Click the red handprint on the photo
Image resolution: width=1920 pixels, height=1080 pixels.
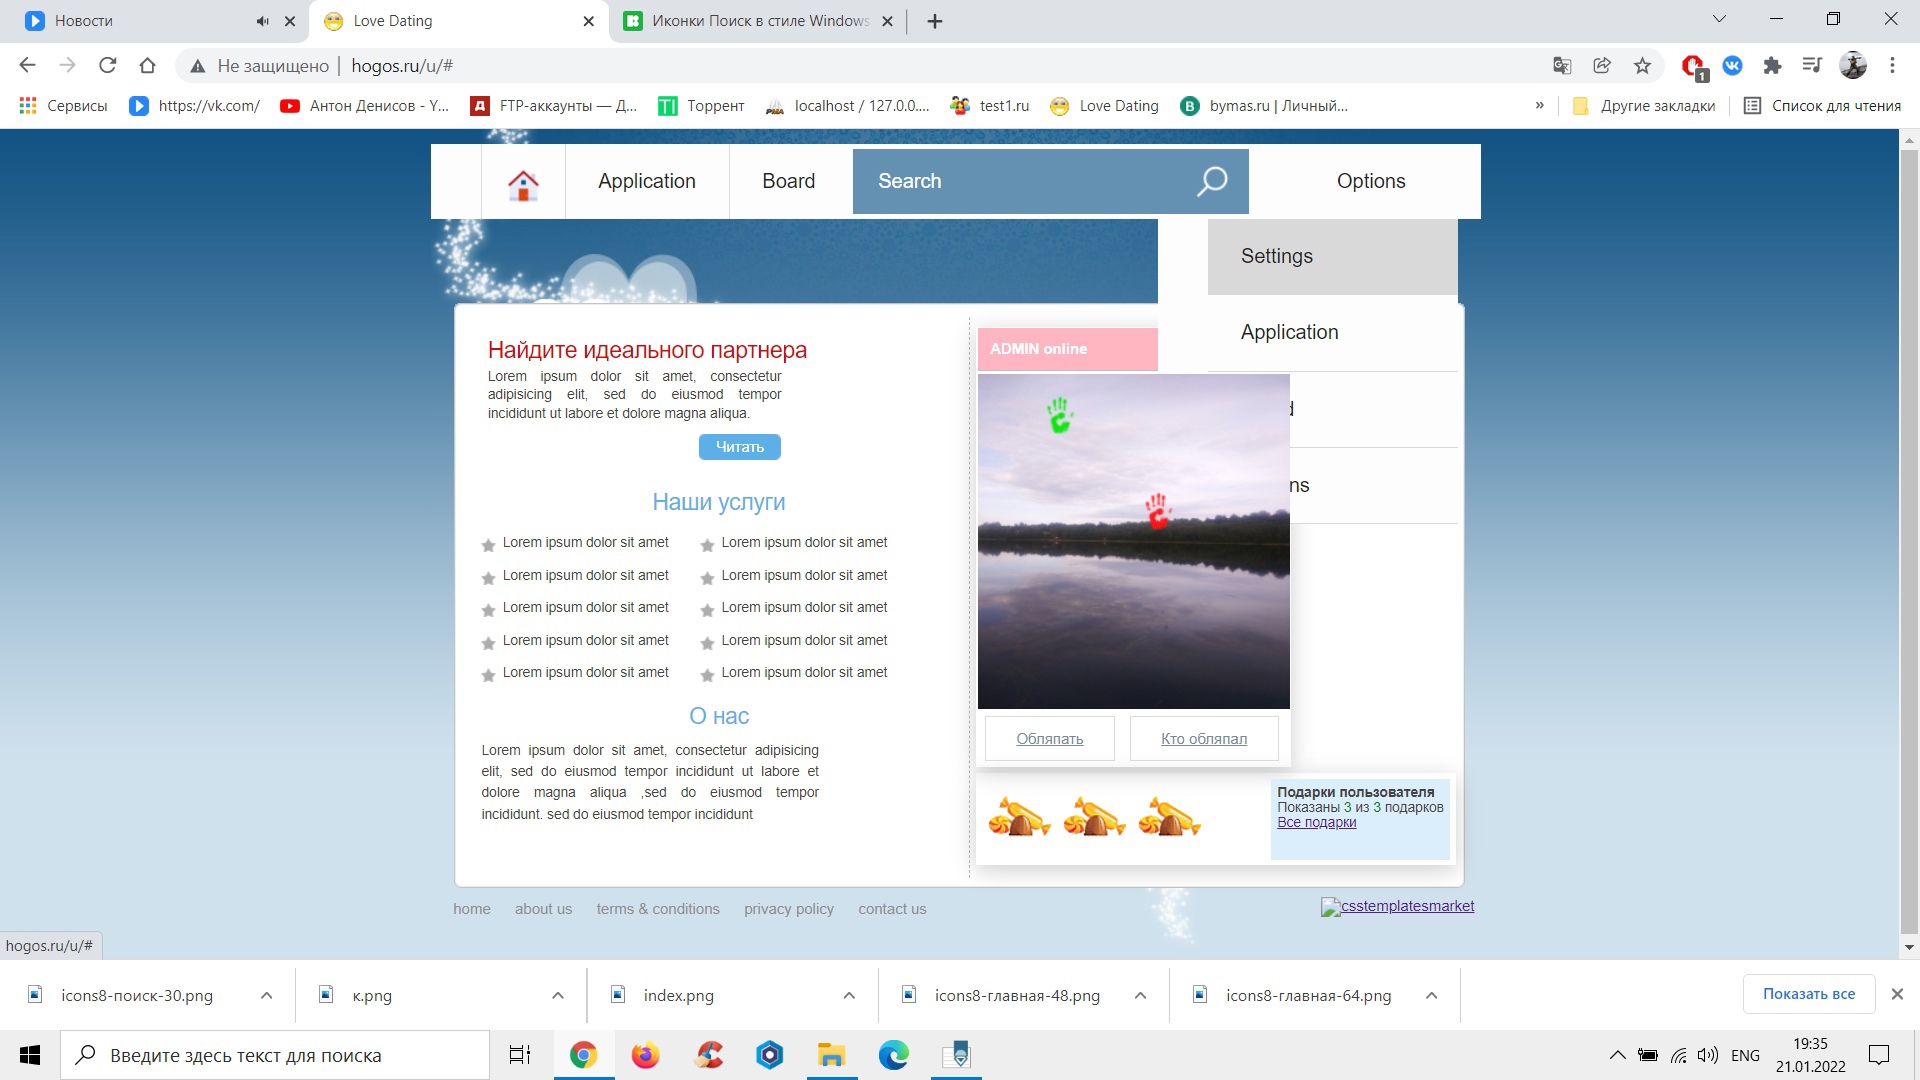tap(1157, 510)
